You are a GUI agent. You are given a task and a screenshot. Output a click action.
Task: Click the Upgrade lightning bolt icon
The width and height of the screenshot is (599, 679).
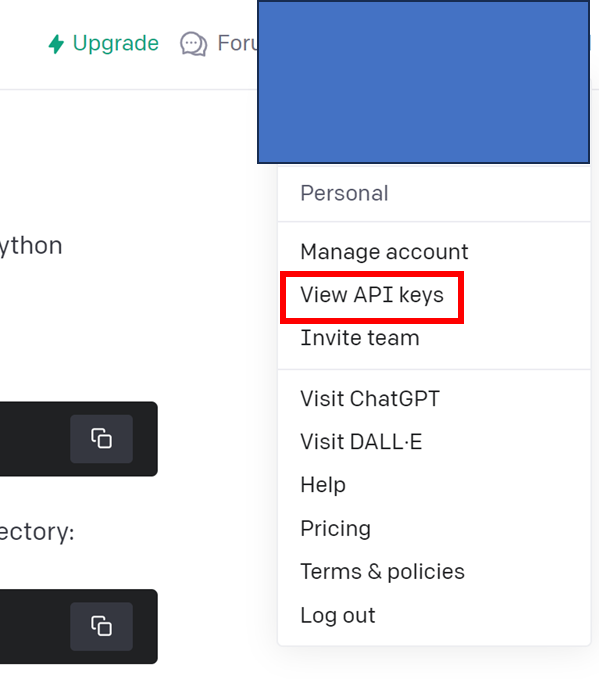point(56,44)
